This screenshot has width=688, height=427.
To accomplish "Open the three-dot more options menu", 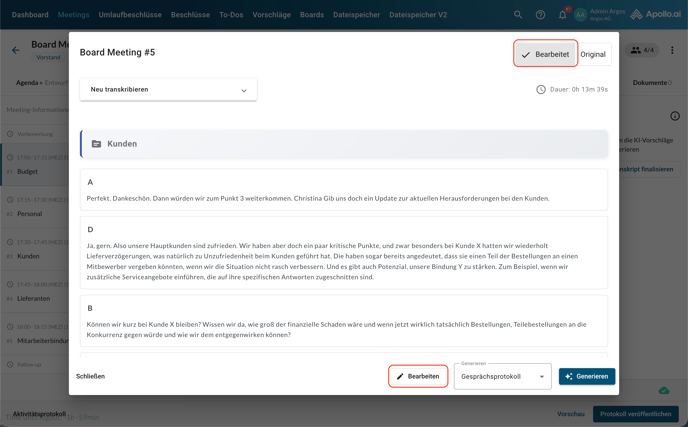I will click(672, 50).
